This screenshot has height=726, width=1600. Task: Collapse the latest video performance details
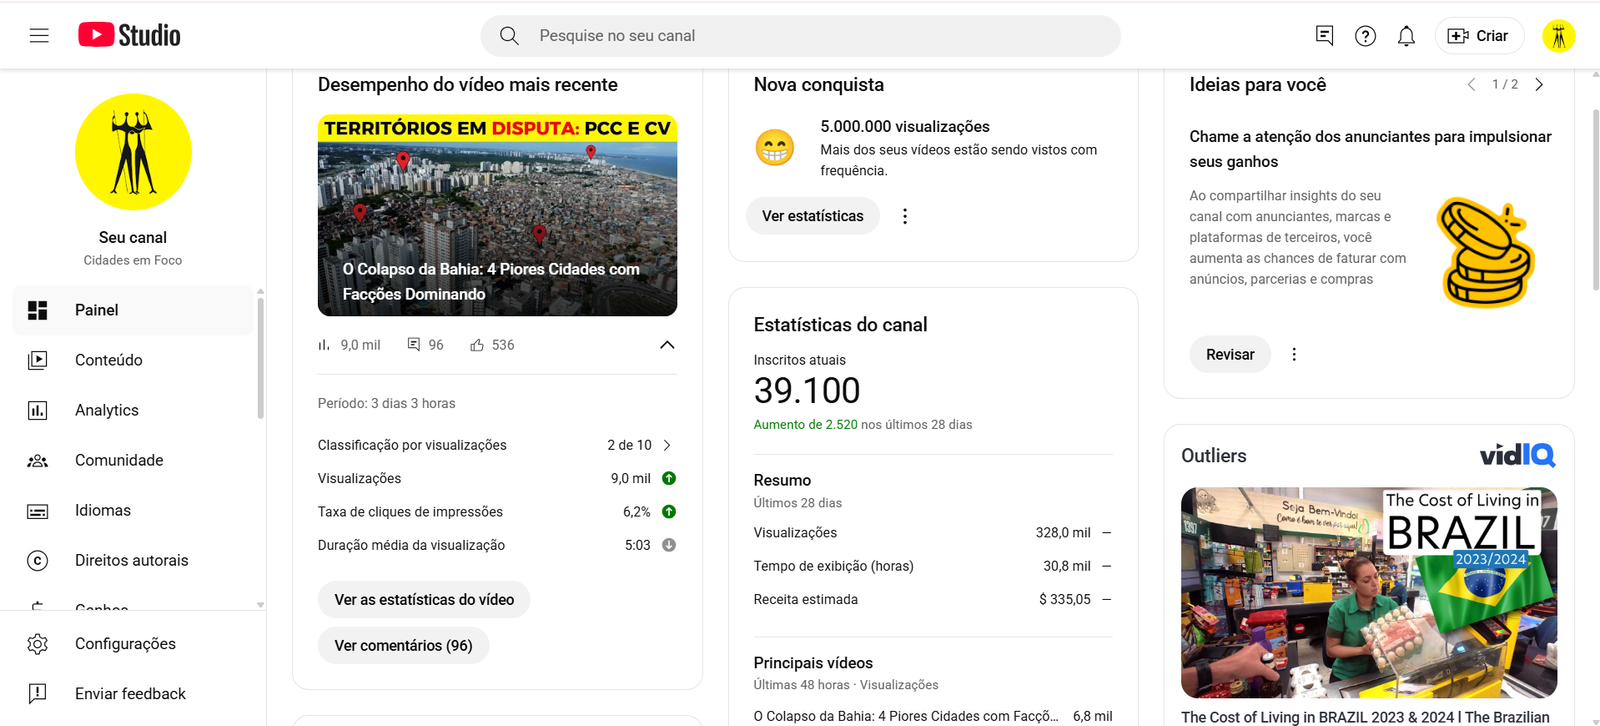[667, 345]
